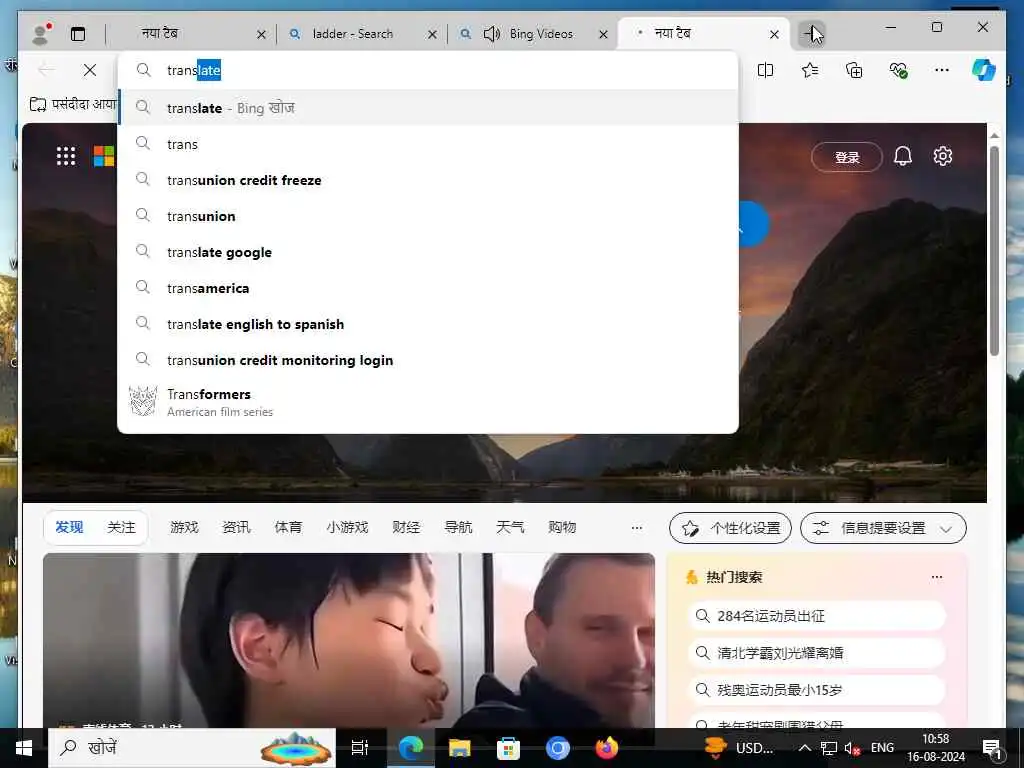Open File Explorer from the taskbar
Viewport: 1024px width, 768px height.
click(460, 748)
